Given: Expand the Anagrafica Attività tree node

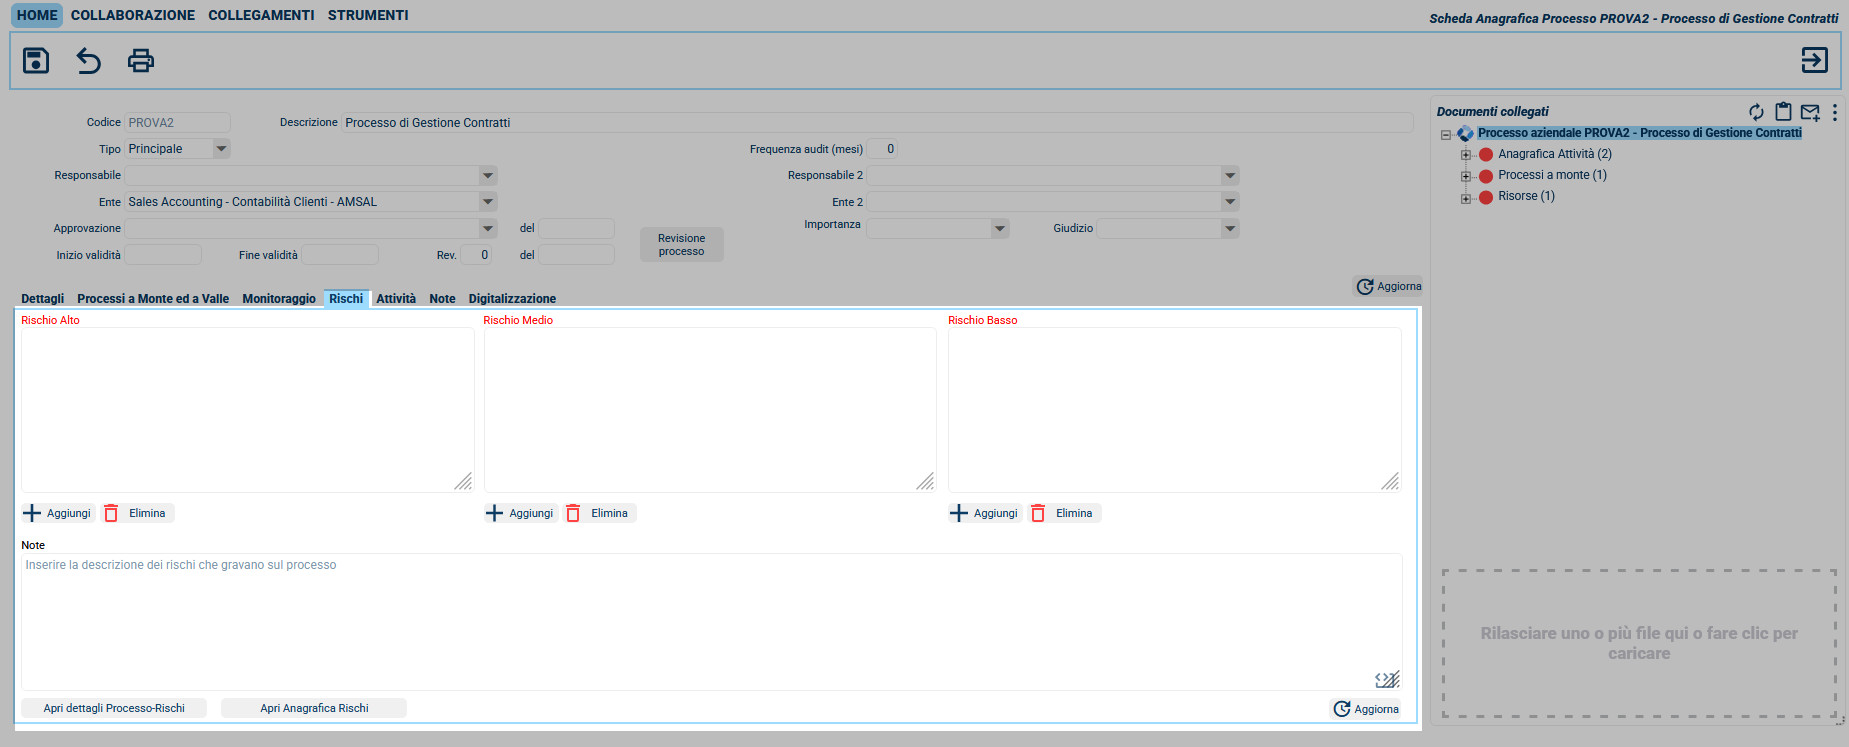Looking at the screenshot, I should tap(1466, 155).
